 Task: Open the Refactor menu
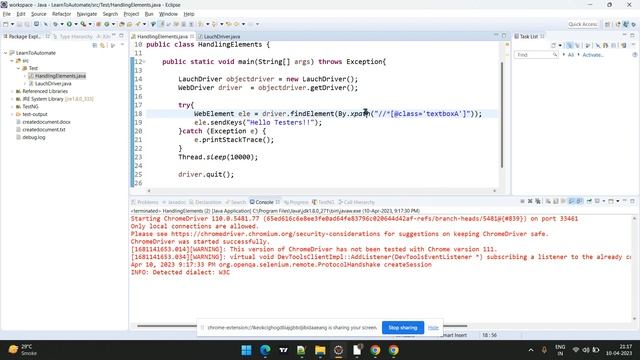coord(62,14)
